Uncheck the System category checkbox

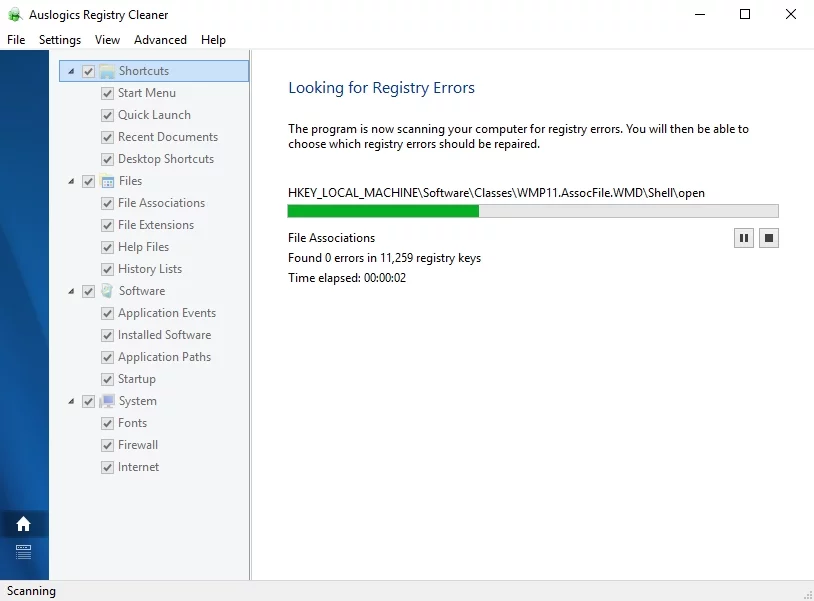coord(88,401)
